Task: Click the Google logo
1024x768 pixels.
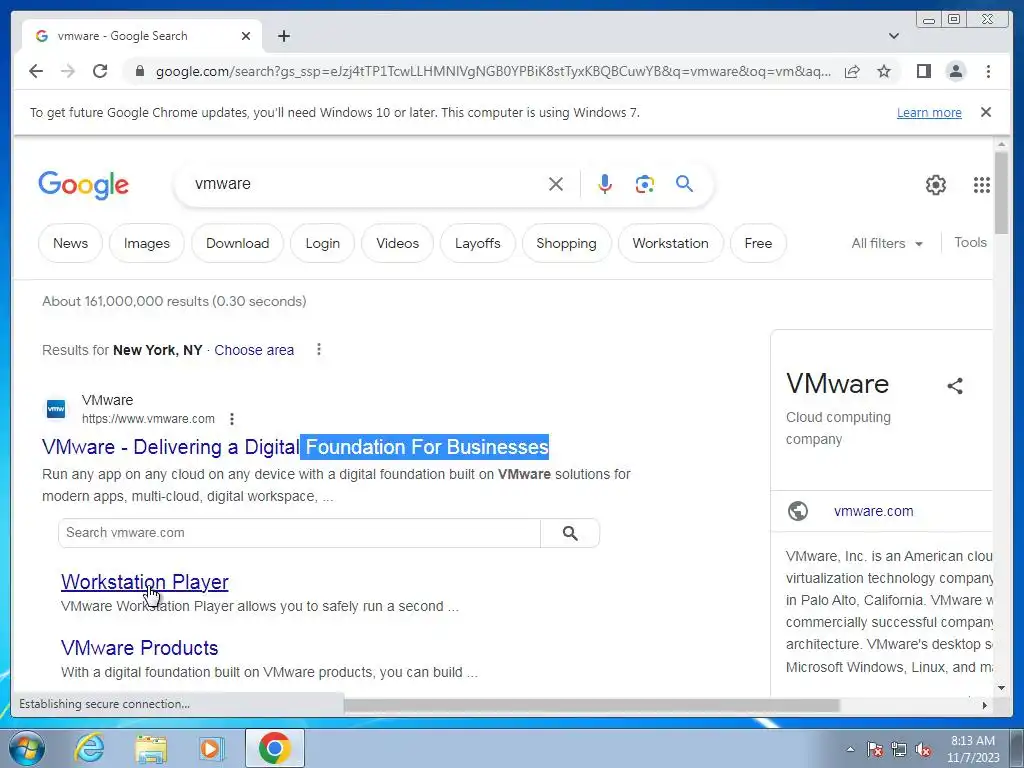Action: click(84, 185)
